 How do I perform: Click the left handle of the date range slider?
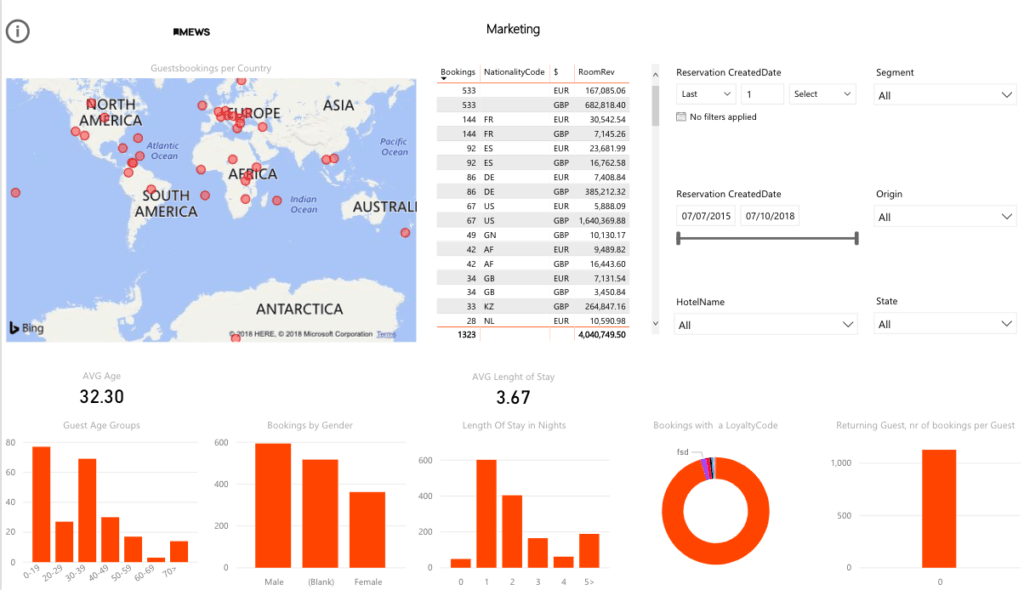pos(679,238)
